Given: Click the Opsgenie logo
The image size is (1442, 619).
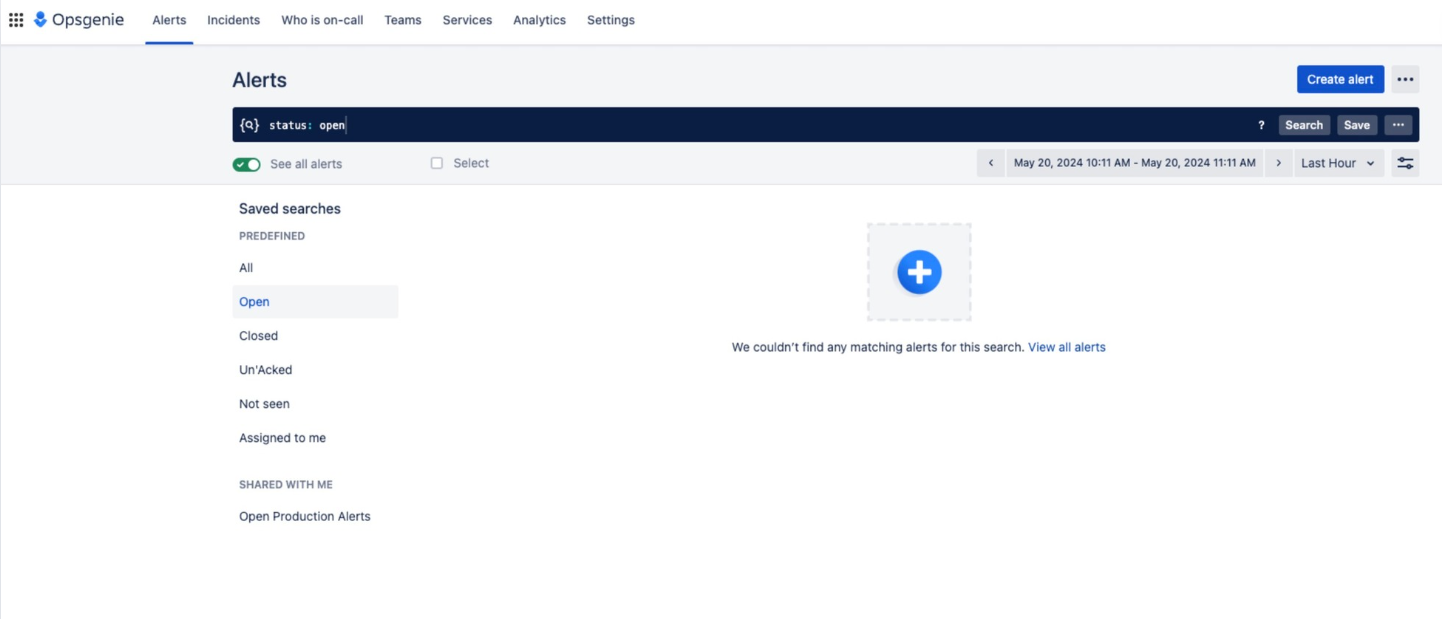Looking at the screenshot, I should tap(79, 20).
